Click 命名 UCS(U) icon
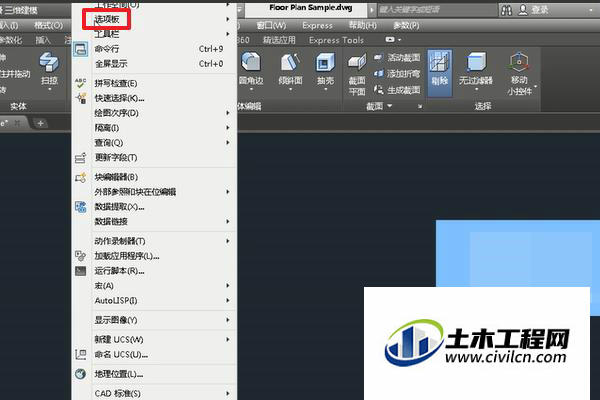Viewport: 600px width, 400px height. [x=81, y=354]
